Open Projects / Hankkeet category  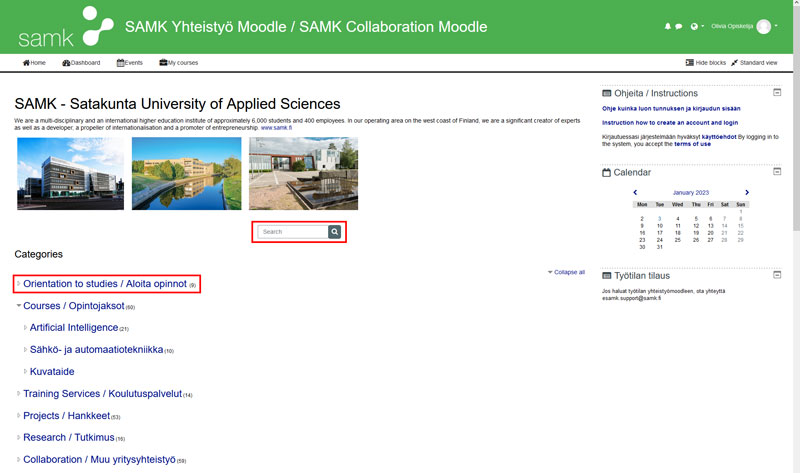[66, 415]
